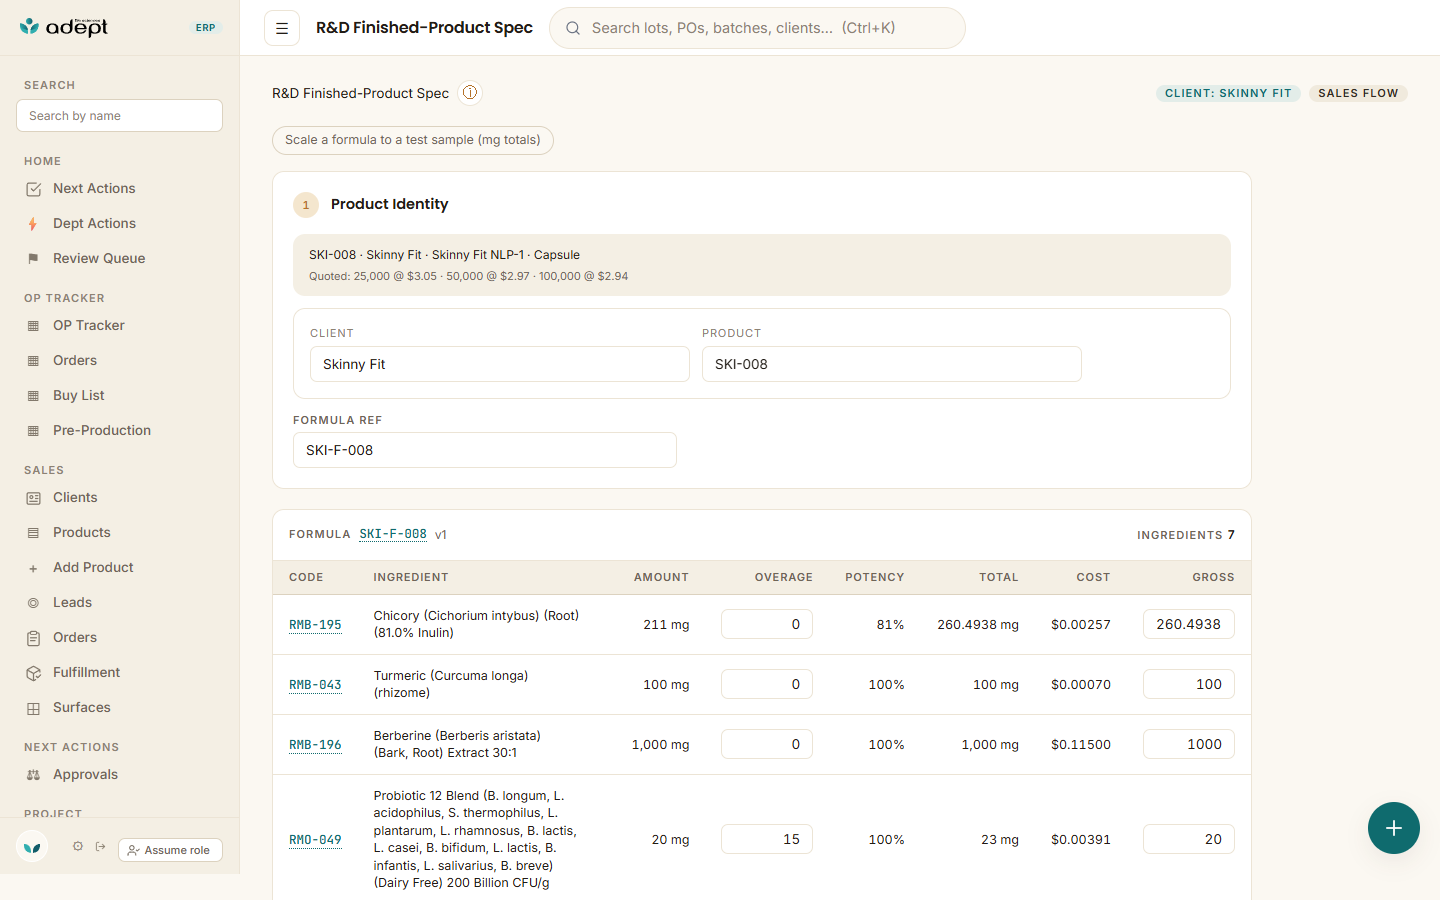The image size is (1440, 900).
Task: Open ingredient code RMB-196 link
Action: point(315,745)
